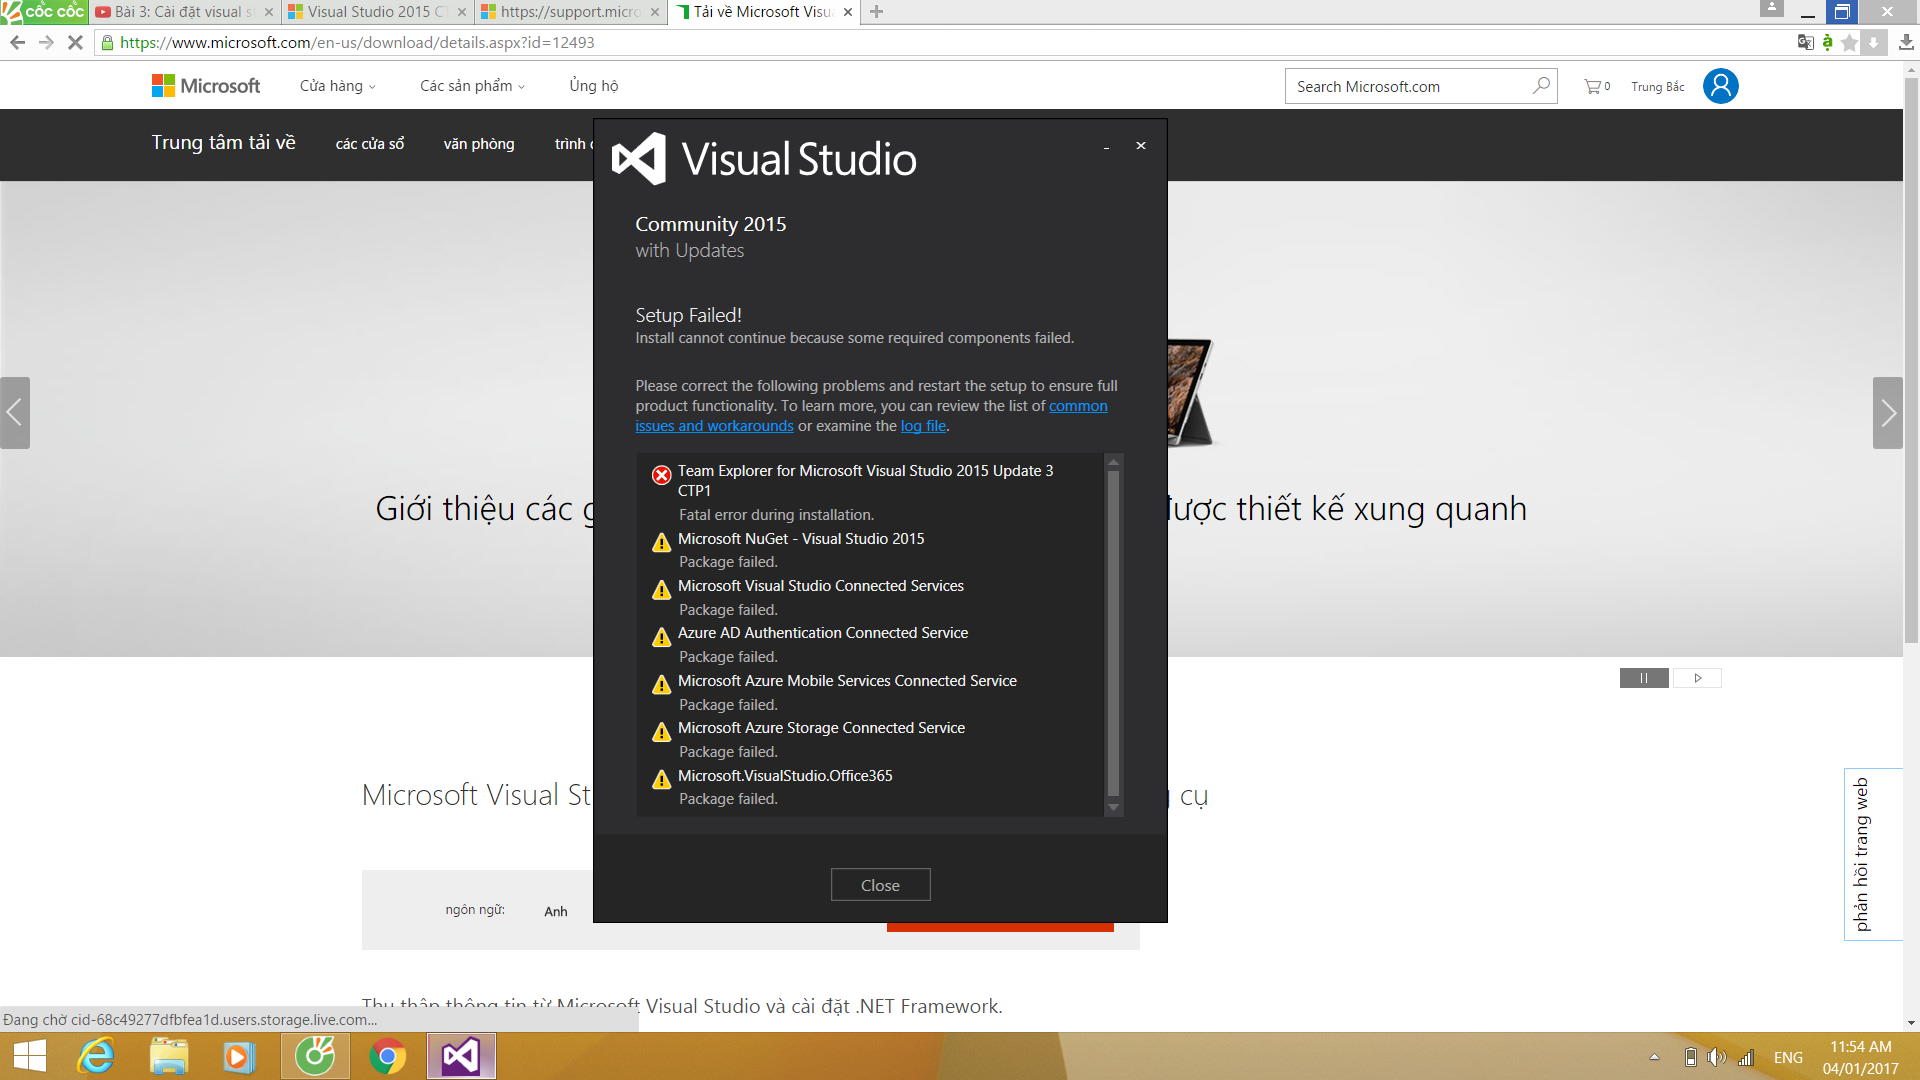Click warning icon beside Azure Mobile Services
Image resolution: width=1920 pixels, height=1080 pixels.
tap(661, 685)
